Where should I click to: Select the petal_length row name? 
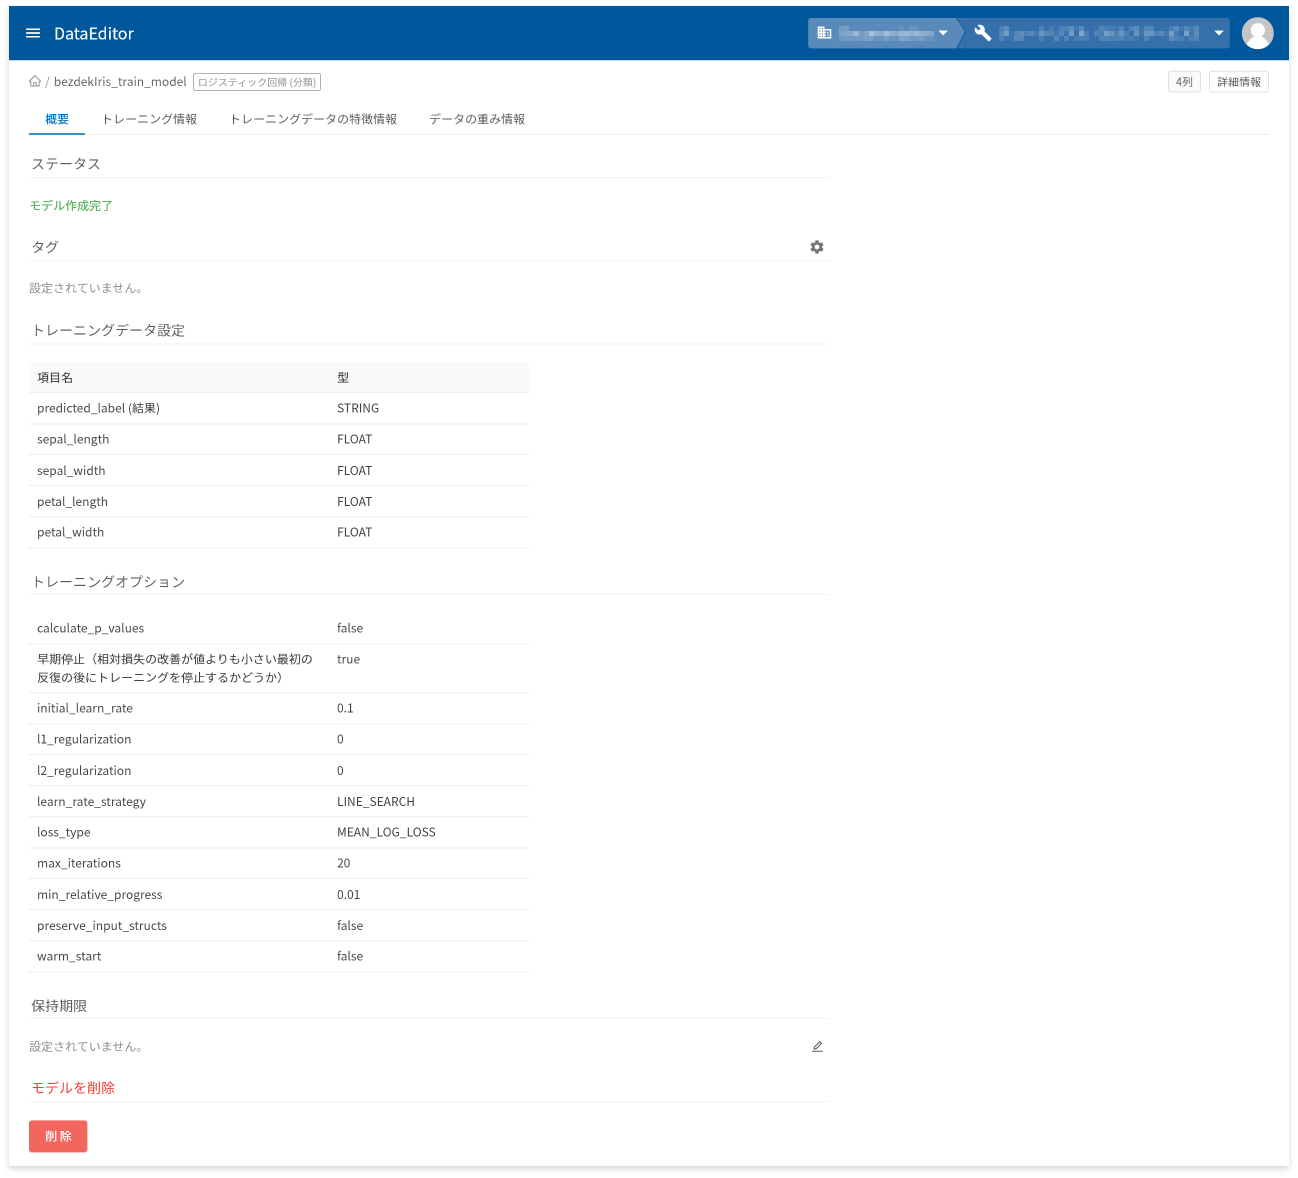point(72,502)
